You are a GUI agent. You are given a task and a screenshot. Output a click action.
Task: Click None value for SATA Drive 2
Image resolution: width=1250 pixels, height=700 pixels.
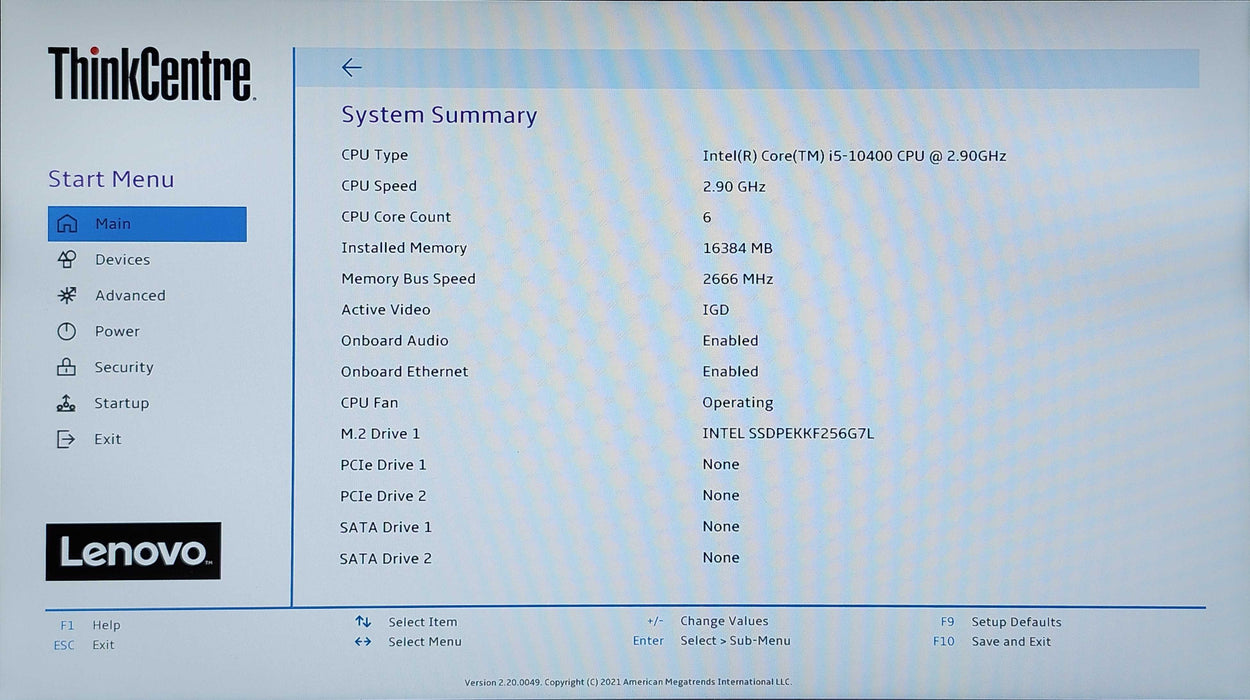pyautogui.click(x=721, y=558)
